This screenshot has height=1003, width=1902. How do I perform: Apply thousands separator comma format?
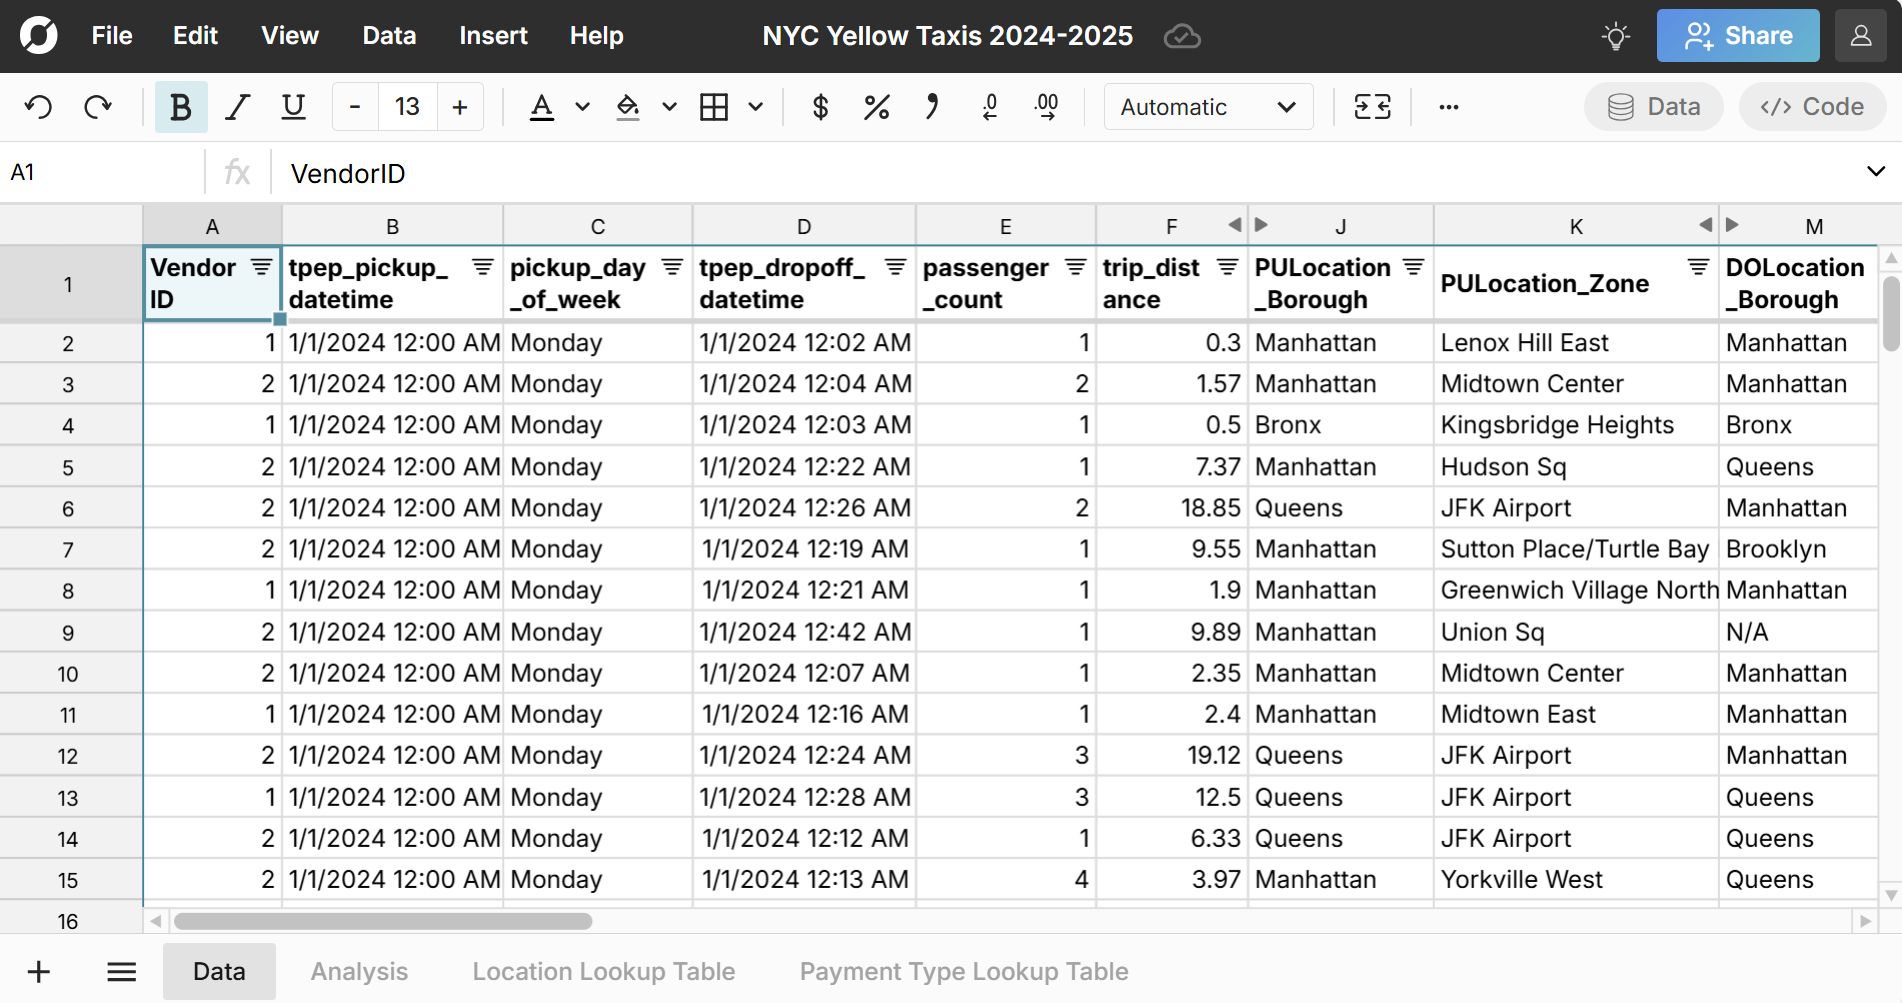click(x=932, y=107)
